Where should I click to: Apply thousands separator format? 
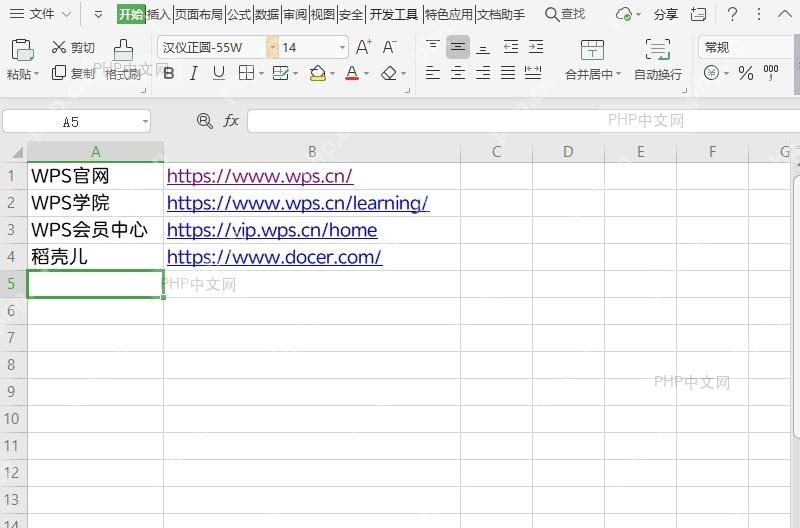[x=770, y=73]
